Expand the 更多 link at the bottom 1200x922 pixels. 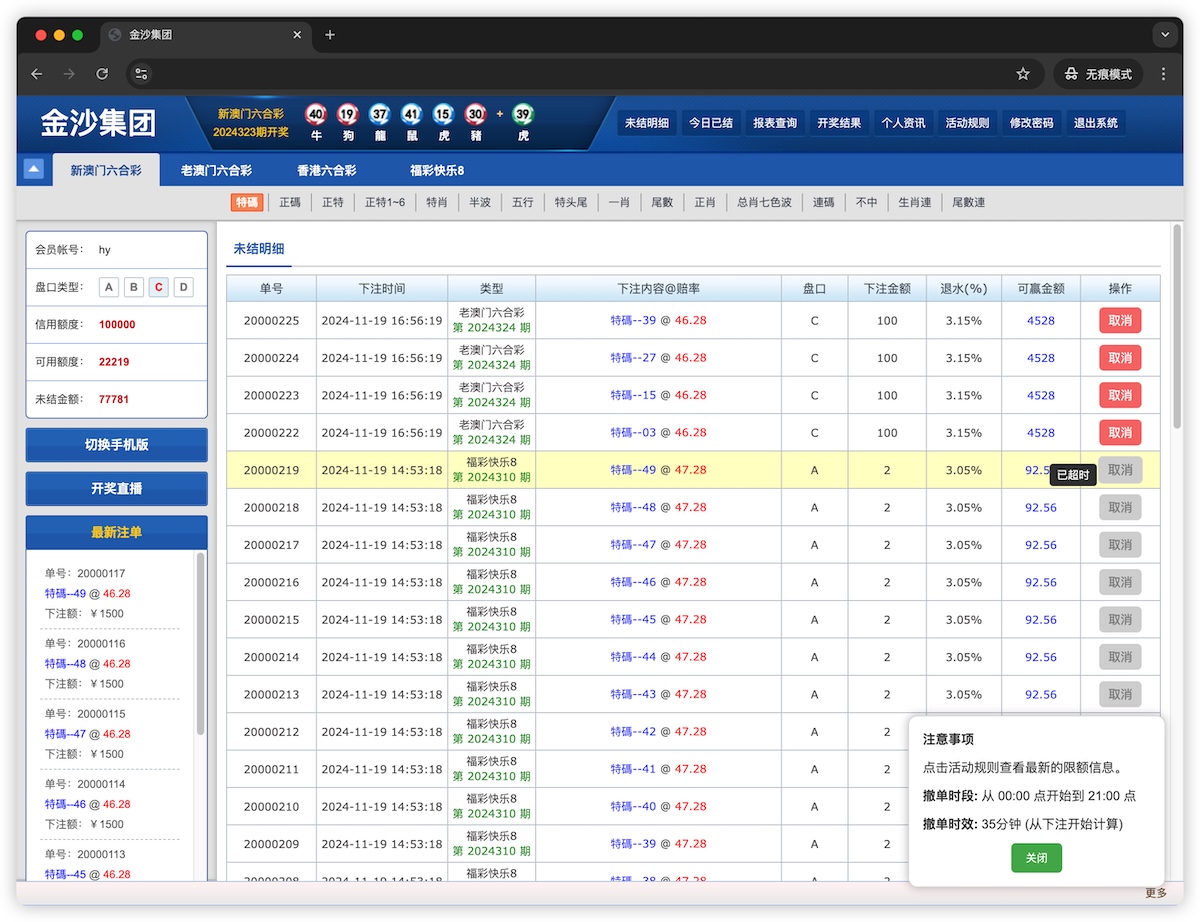coord(1155,893)
